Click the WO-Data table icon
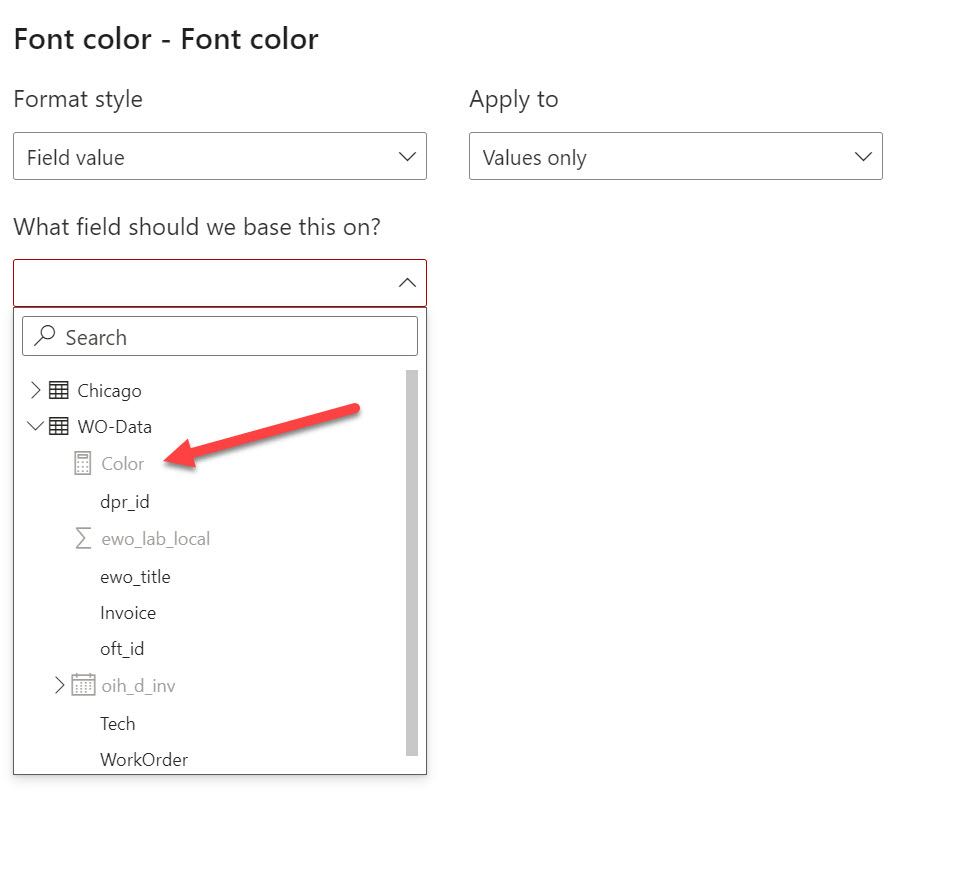The width and height of the screenshot is (968, 890). point(59,426)
